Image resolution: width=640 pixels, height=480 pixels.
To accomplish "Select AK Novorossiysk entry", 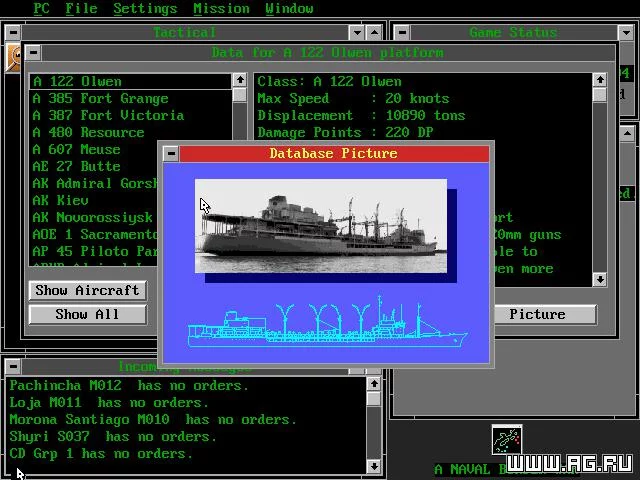I will tap(94, 218).
